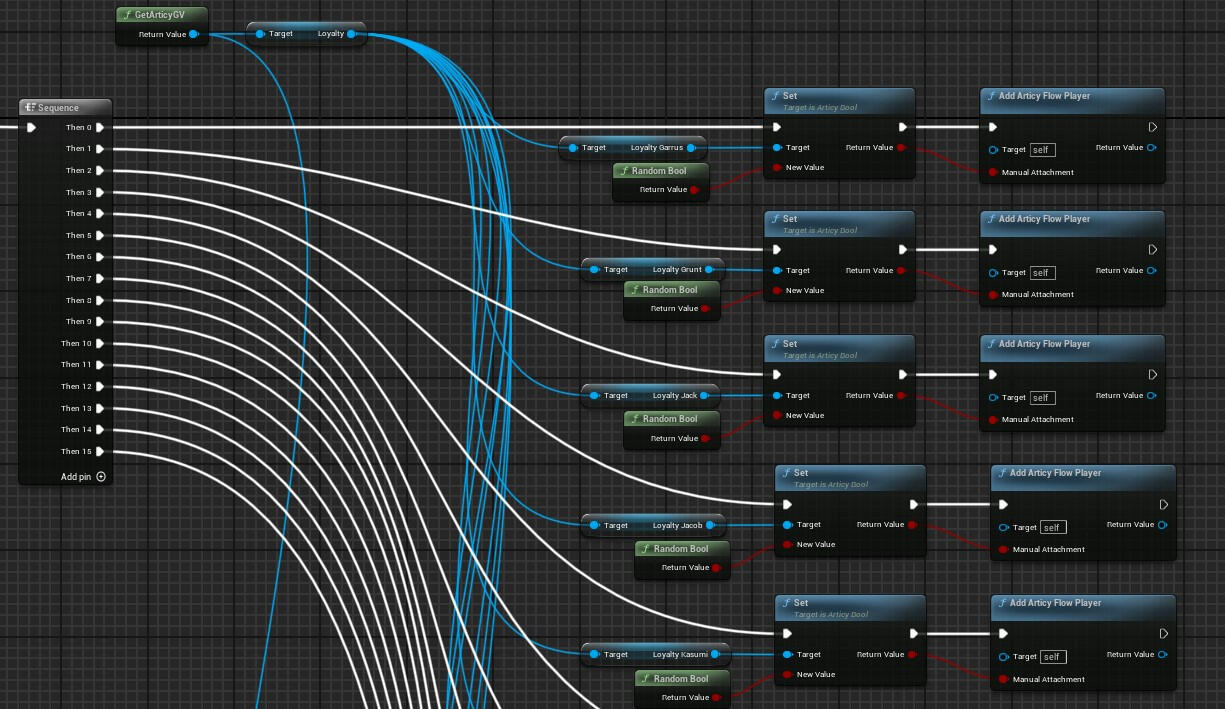The width and height of the screenshot is (1225, 709).
Task: Click the Then 2 execution pin
Action: 100,170
